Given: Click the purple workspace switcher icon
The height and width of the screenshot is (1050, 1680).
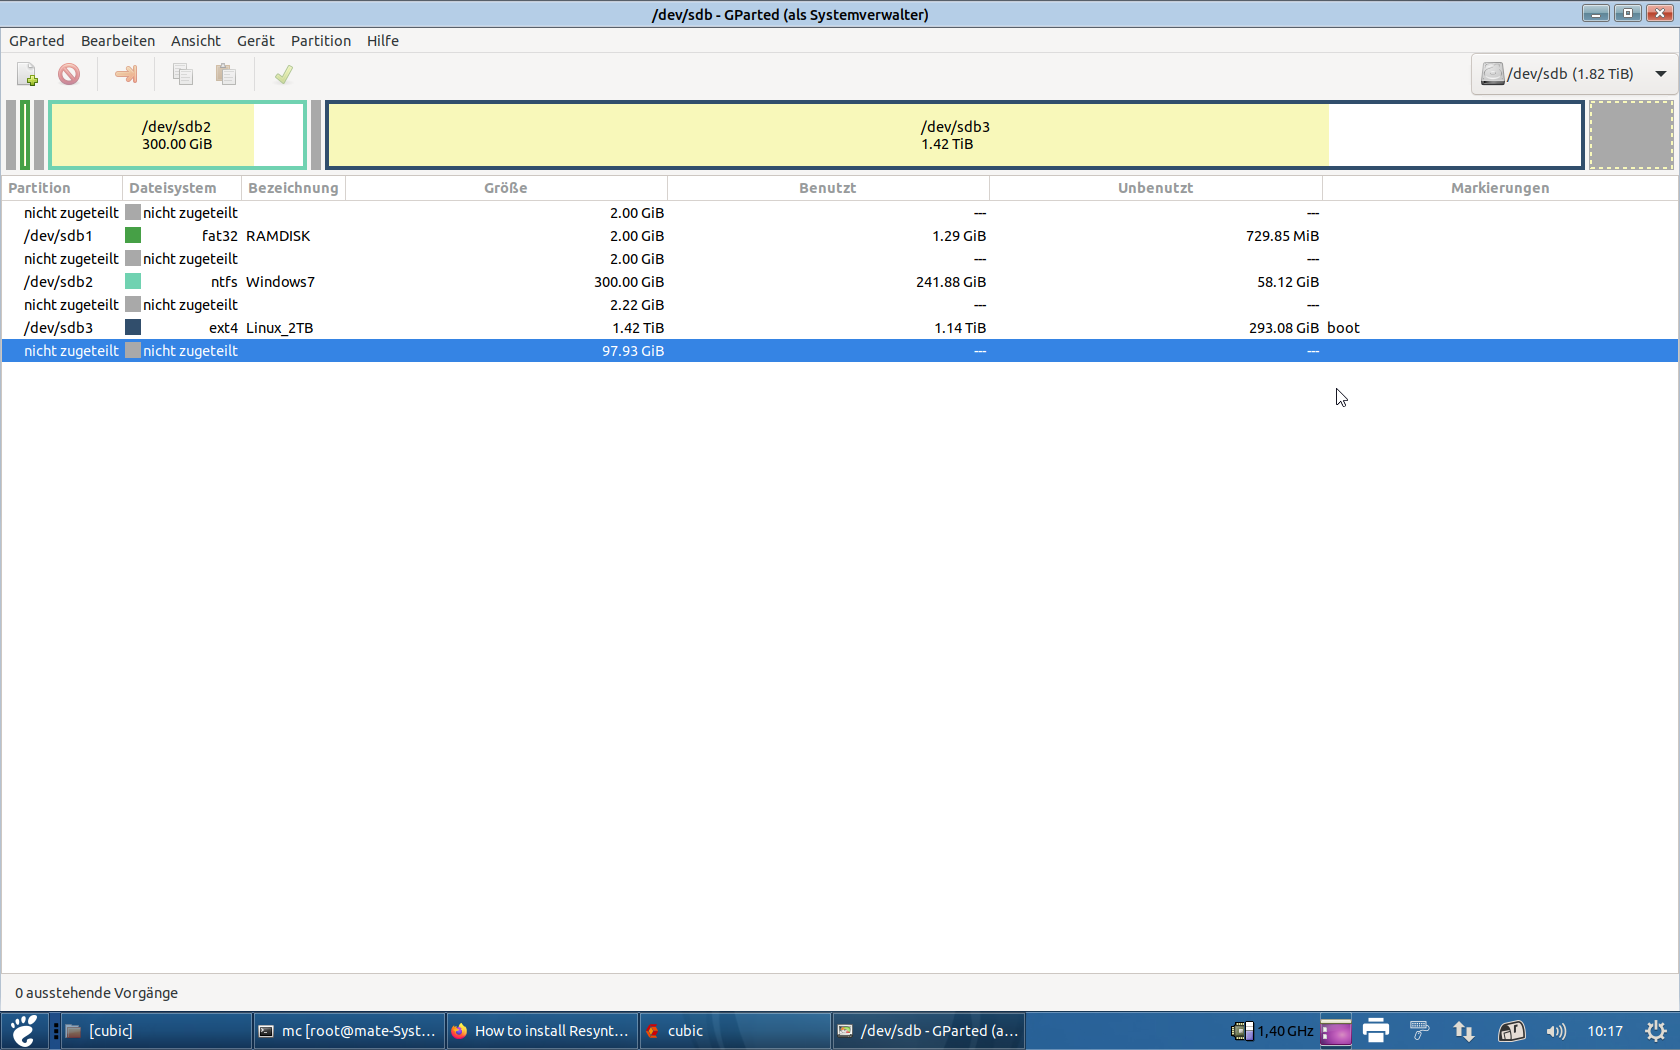Looking at the screenshot, I should [x=1336, y=1031].
